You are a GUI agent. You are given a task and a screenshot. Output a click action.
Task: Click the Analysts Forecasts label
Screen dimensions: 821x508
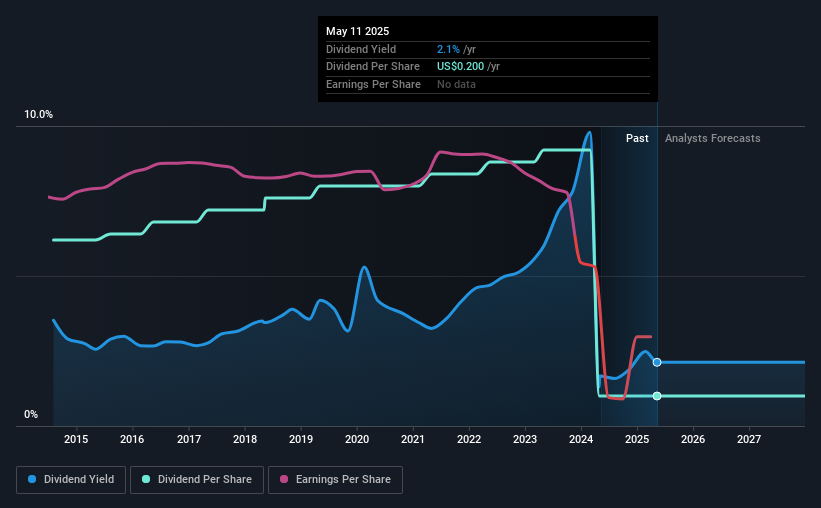(713, 138)
